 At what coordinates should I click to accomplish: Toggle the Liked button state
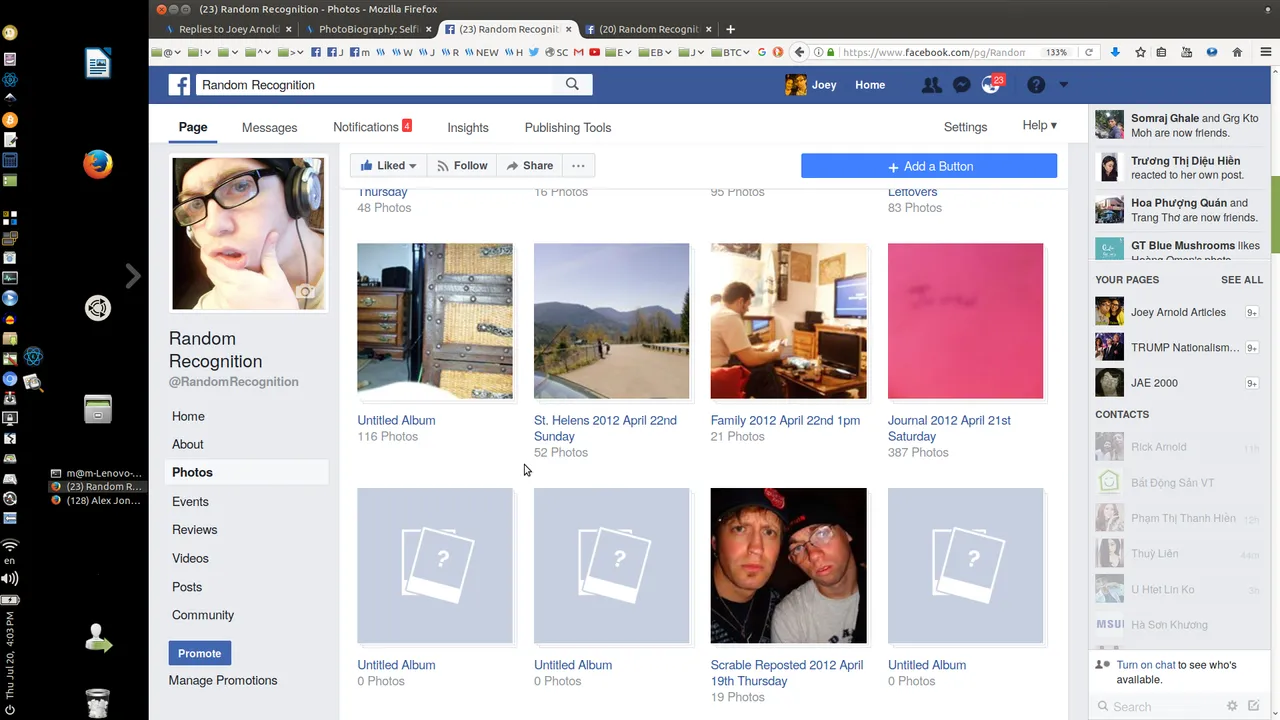388,166
